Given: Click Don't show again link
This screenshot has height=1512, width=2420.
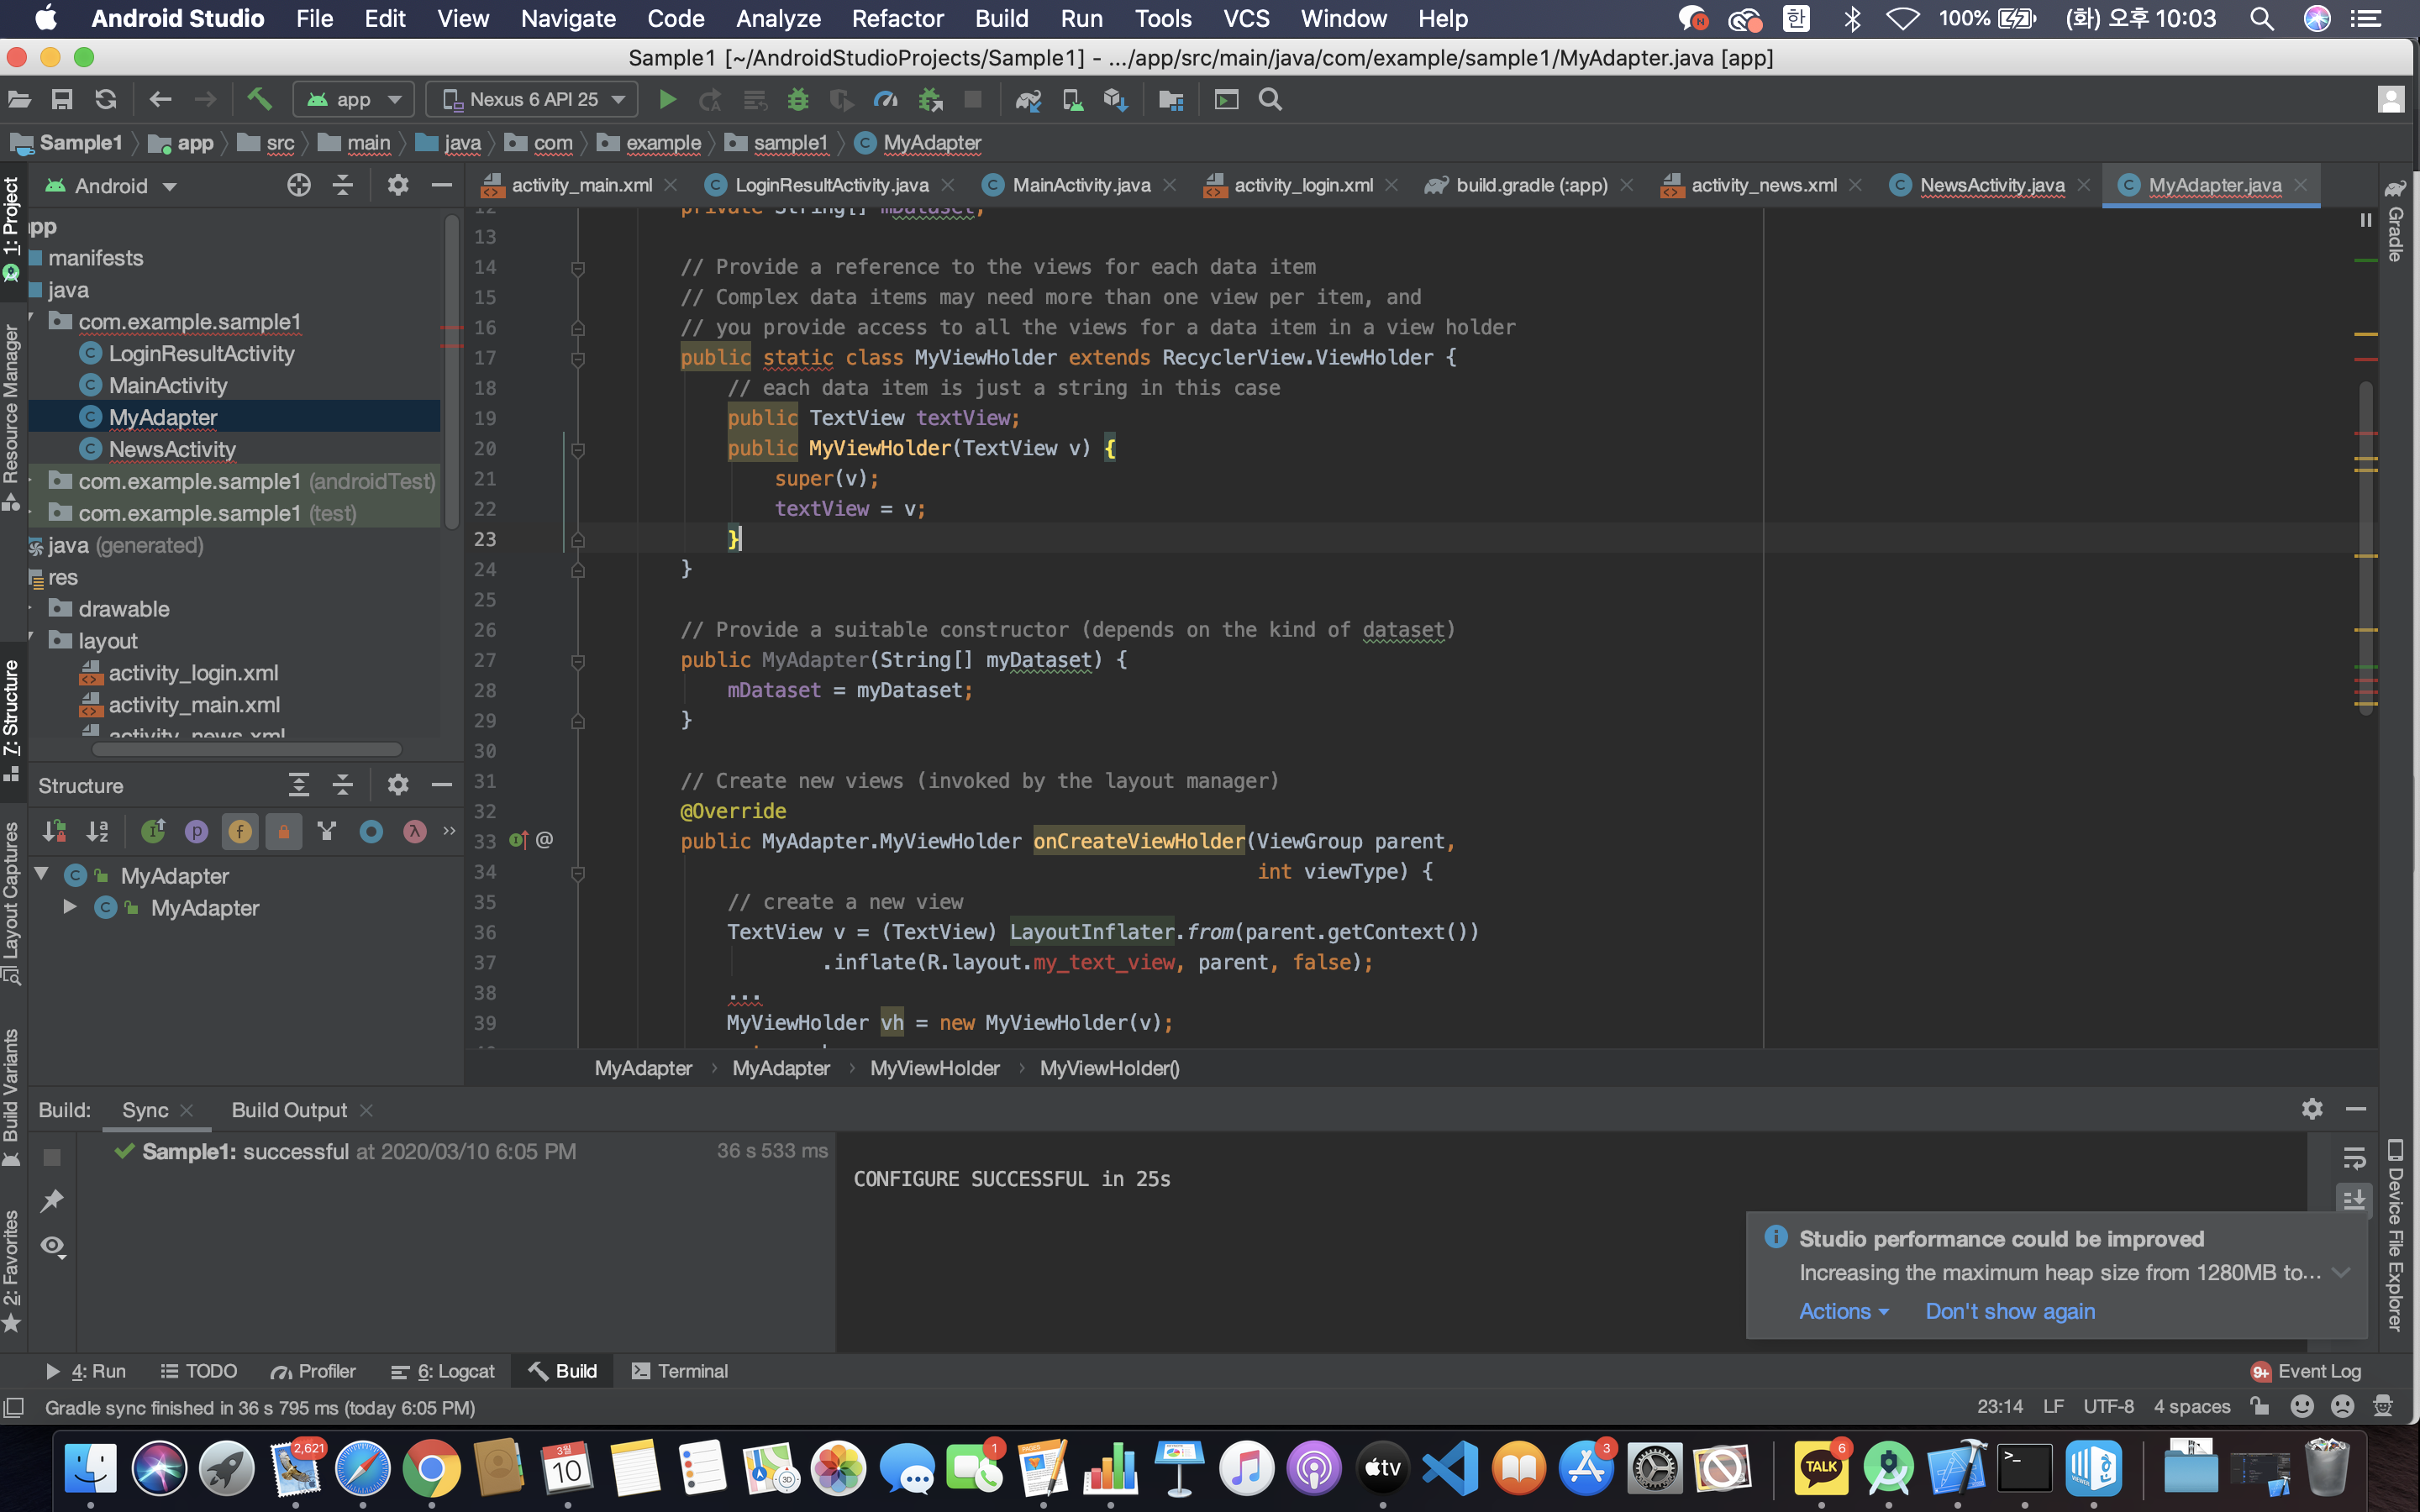Looking at the screenshot, I should coord(2009,1311).
